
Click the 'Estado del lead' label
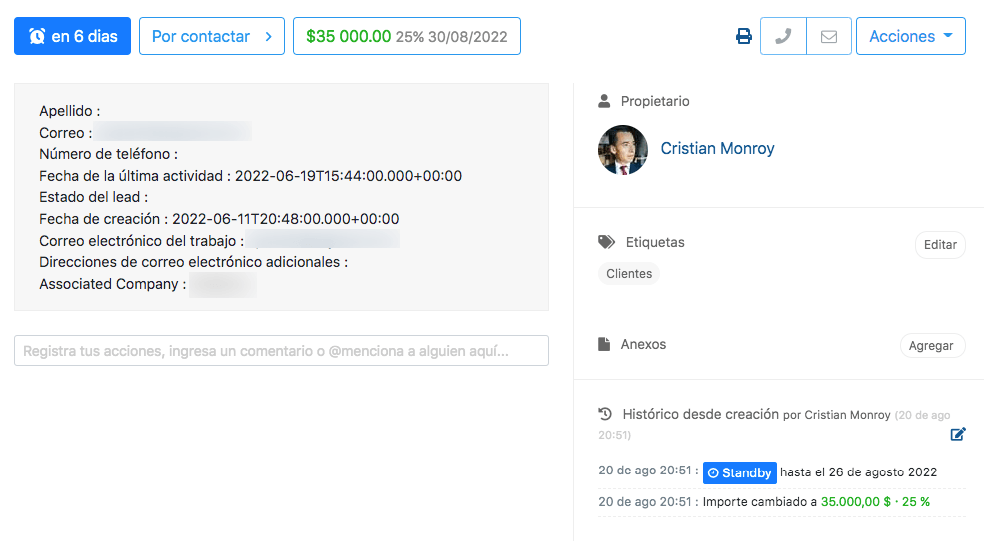click(94, 197)
